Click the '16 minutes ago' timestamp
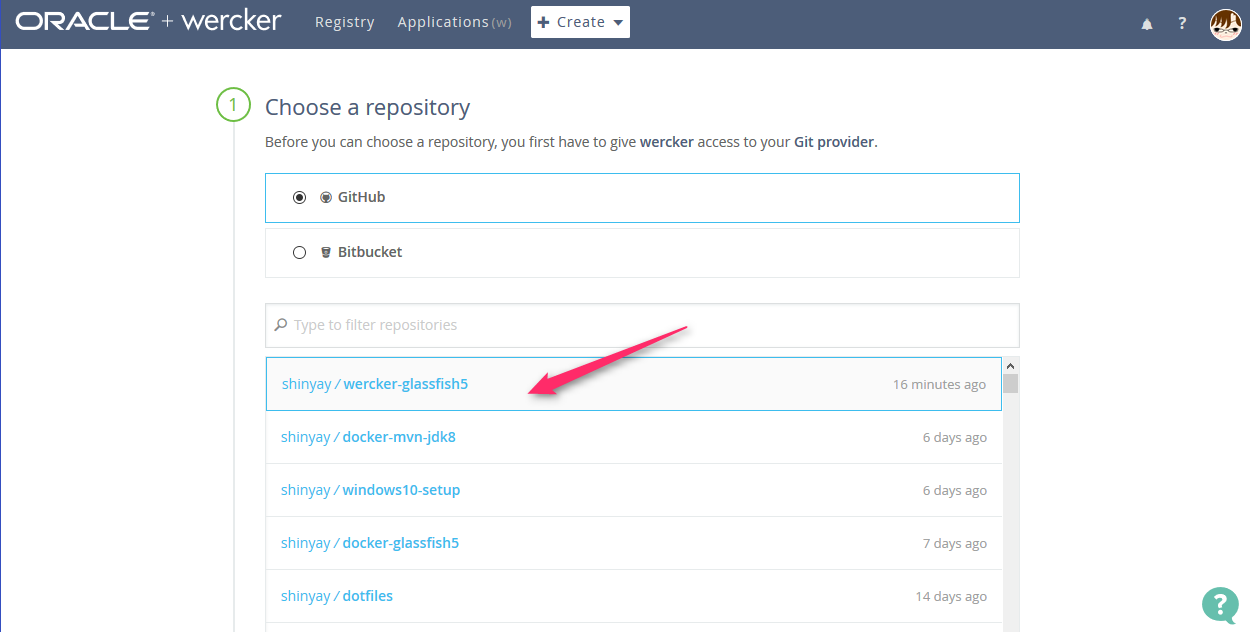Image resolution: width=1250 pixels, height=632 pixels. (939, 384)
